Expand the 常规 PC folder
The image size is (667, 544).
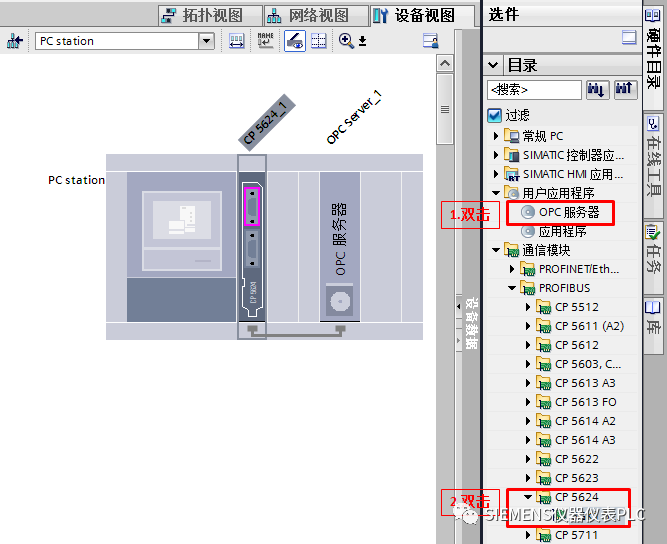pos(496,136)
